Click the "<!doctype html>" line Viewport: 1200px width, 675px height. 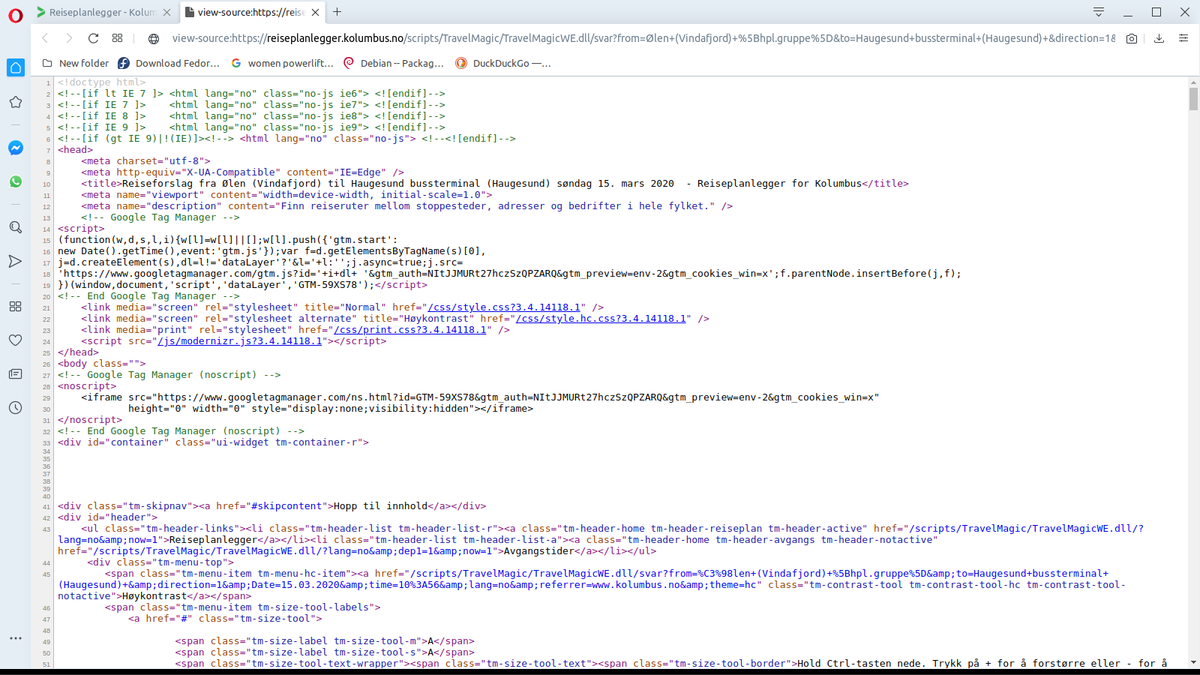point(101,82)
